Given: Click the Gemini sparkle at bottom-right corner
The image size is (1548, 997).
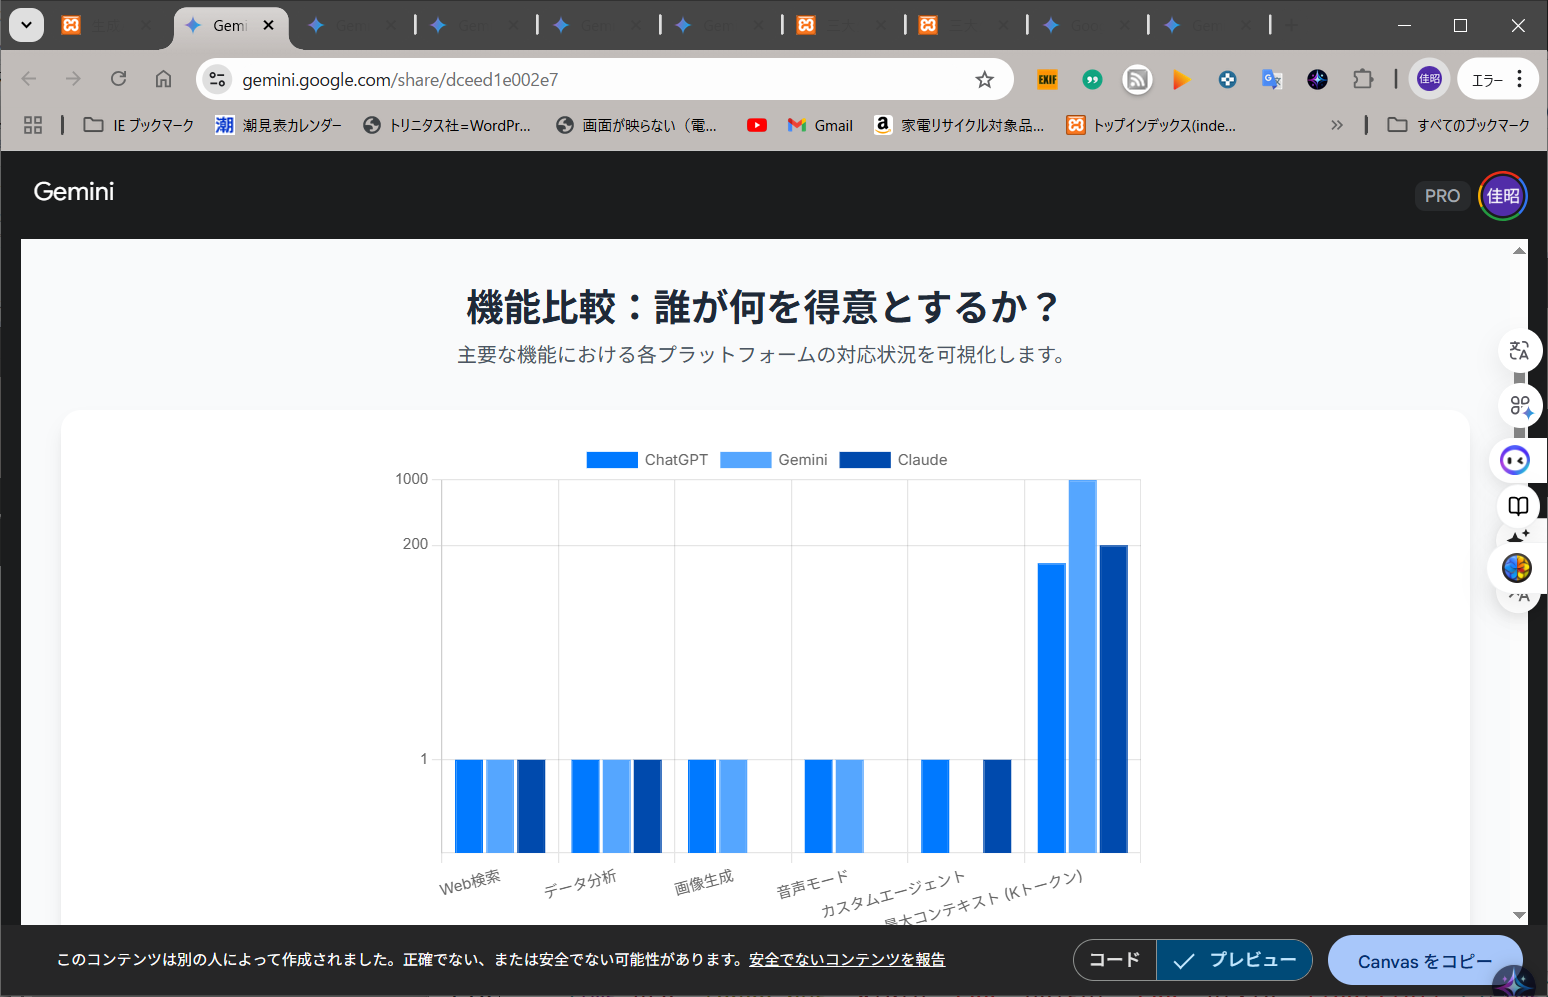Looking at the screenshot, I should pyautogui.click(x=1515, y=981).
